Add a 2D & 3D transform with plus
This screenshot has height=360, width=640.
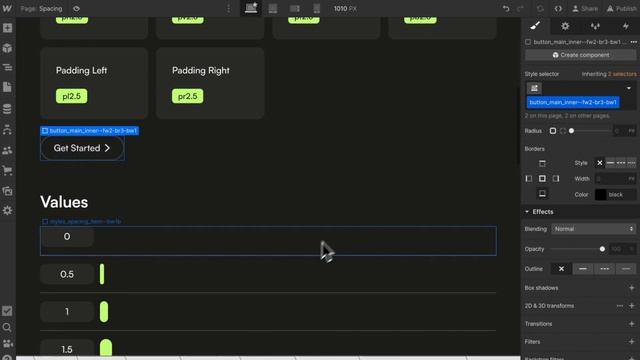(631, 306)
